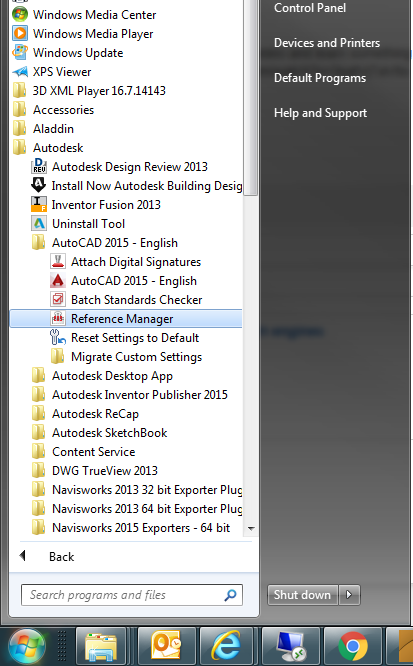Open Default Programs

pyautogui.click(x=320, y=78)
